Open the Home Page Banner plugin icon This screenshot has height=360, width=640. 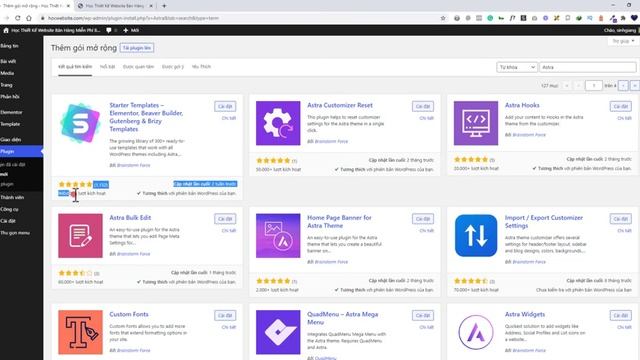pyautogui.click(x=278, y=236)
